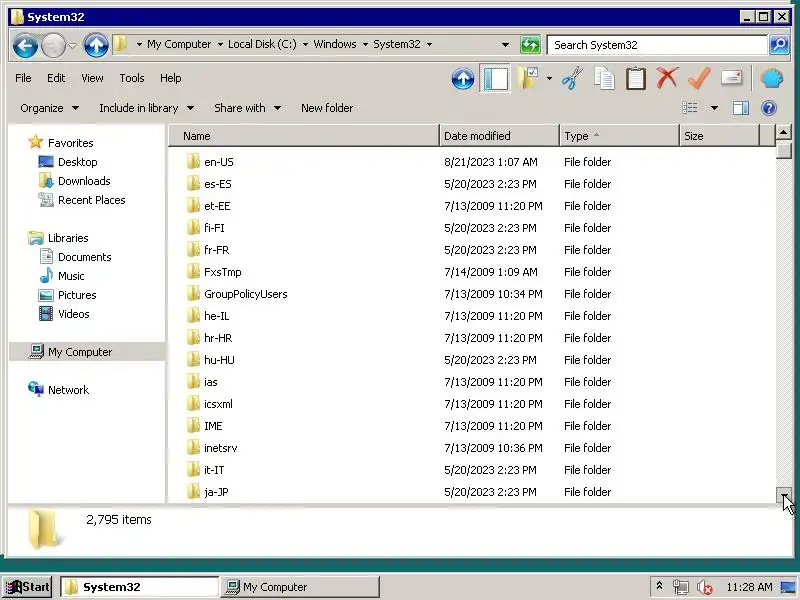
Task: Click the muted volume tray icon
Action: click(705, 587)
